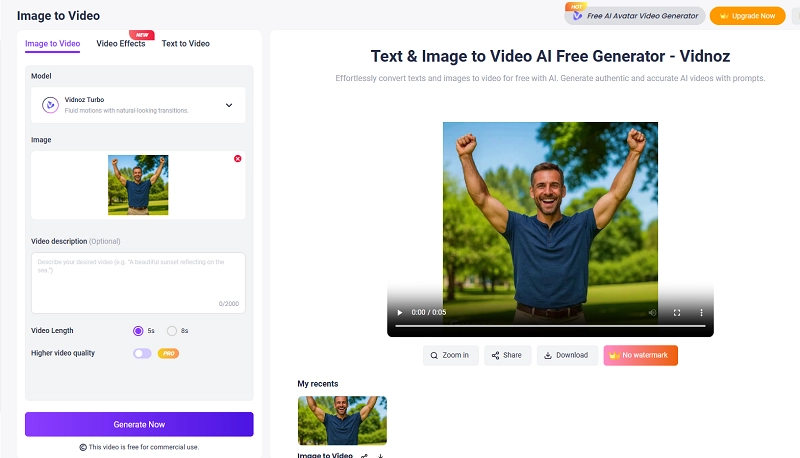
Task: Switch to the Video Effects tab
Action: tap(121, 44)
